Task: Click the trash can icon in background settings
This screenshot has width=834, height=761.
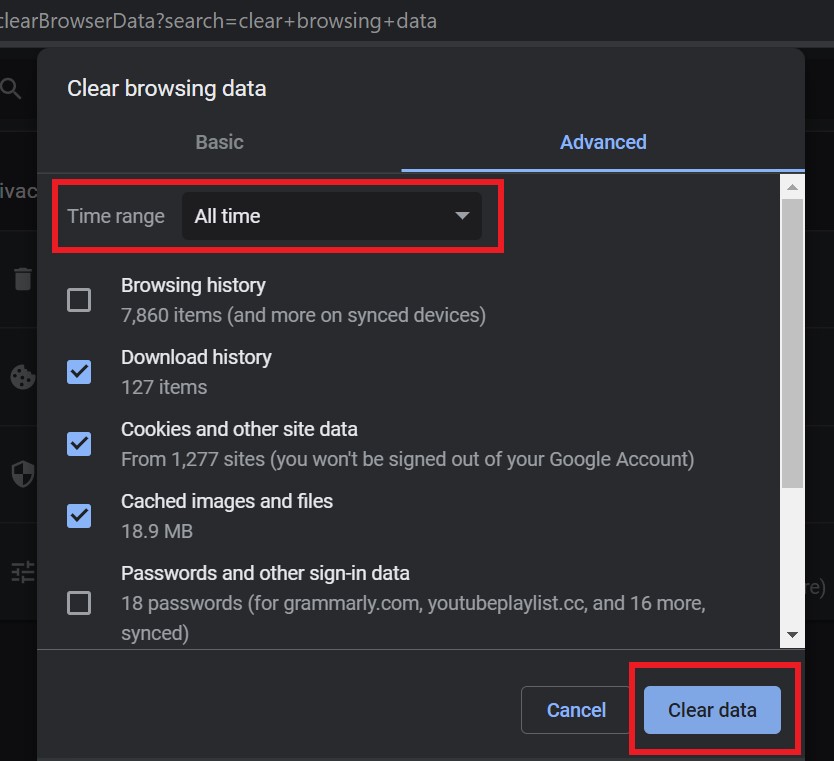Action: [x=22, y=279]
